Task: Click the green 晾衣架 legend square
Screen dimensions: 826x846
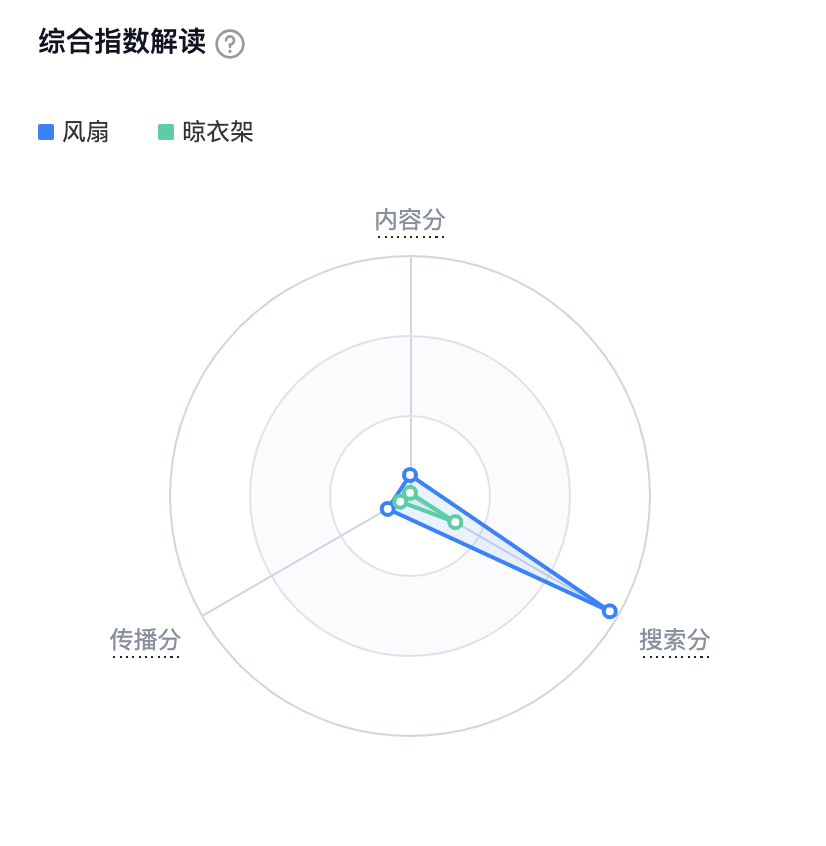Action: coord(166,132)
